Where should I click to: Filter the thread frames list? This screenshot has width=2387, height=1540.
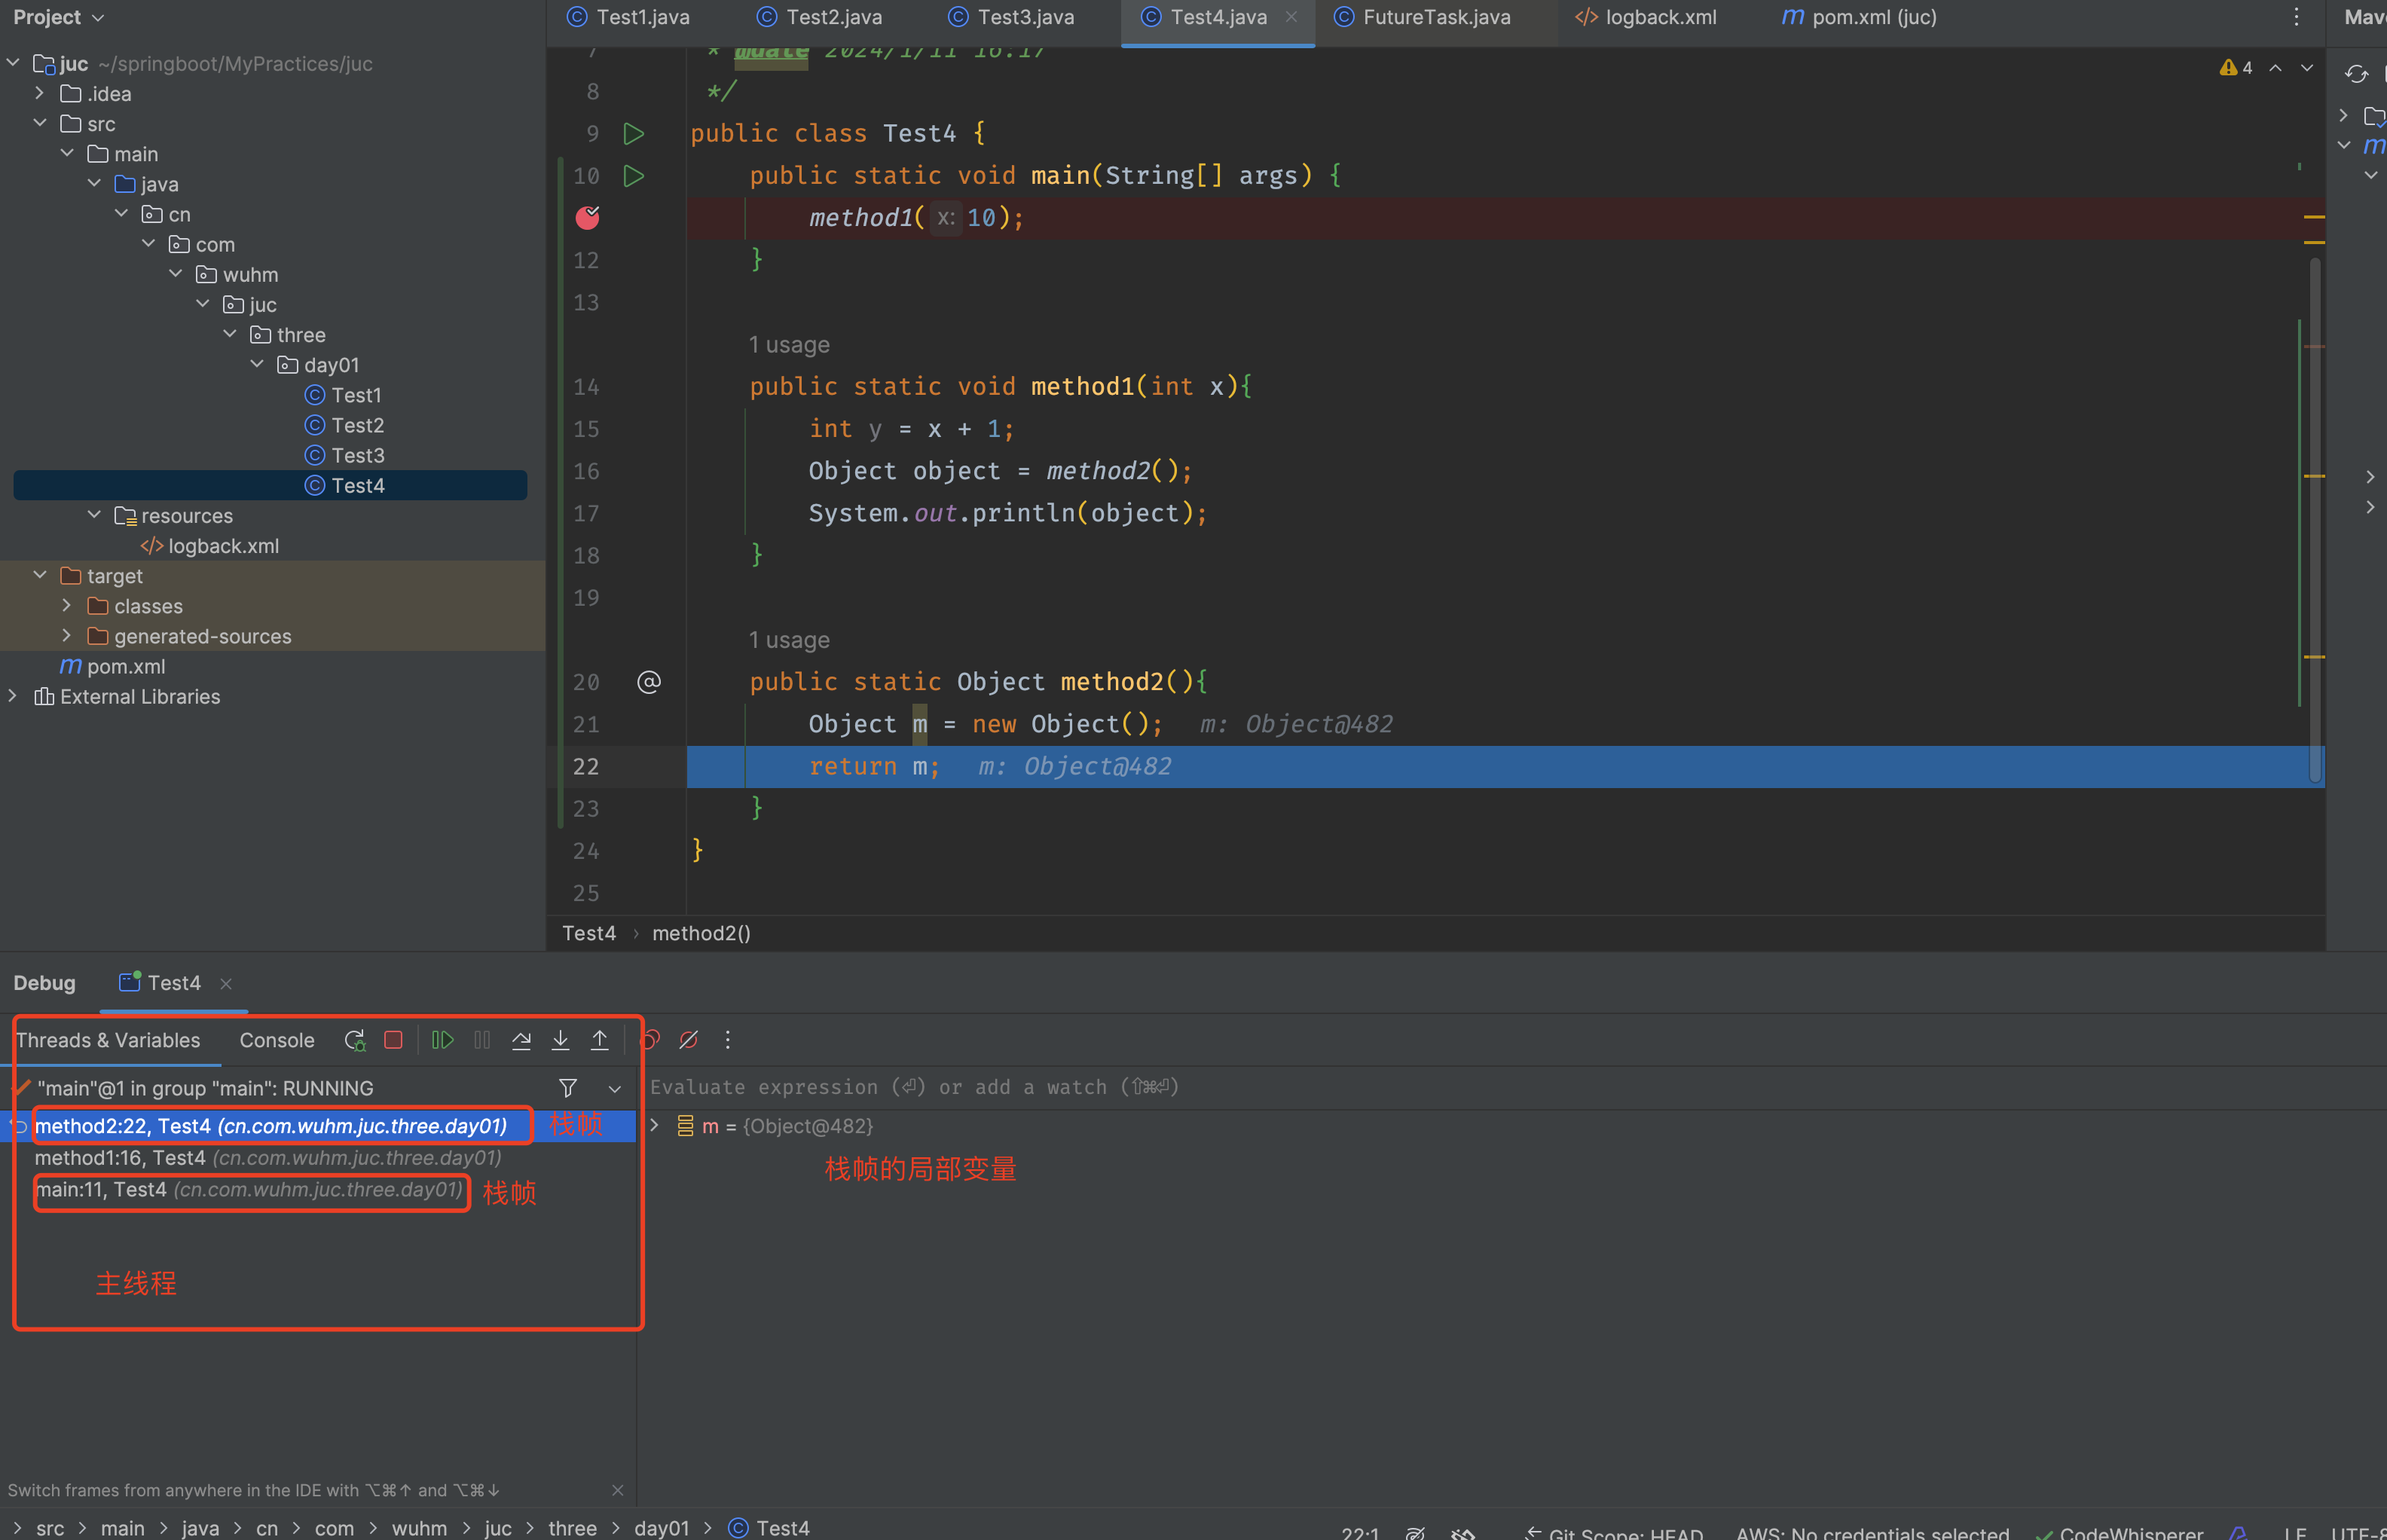pyautogui.click(x=567, y=1088)
